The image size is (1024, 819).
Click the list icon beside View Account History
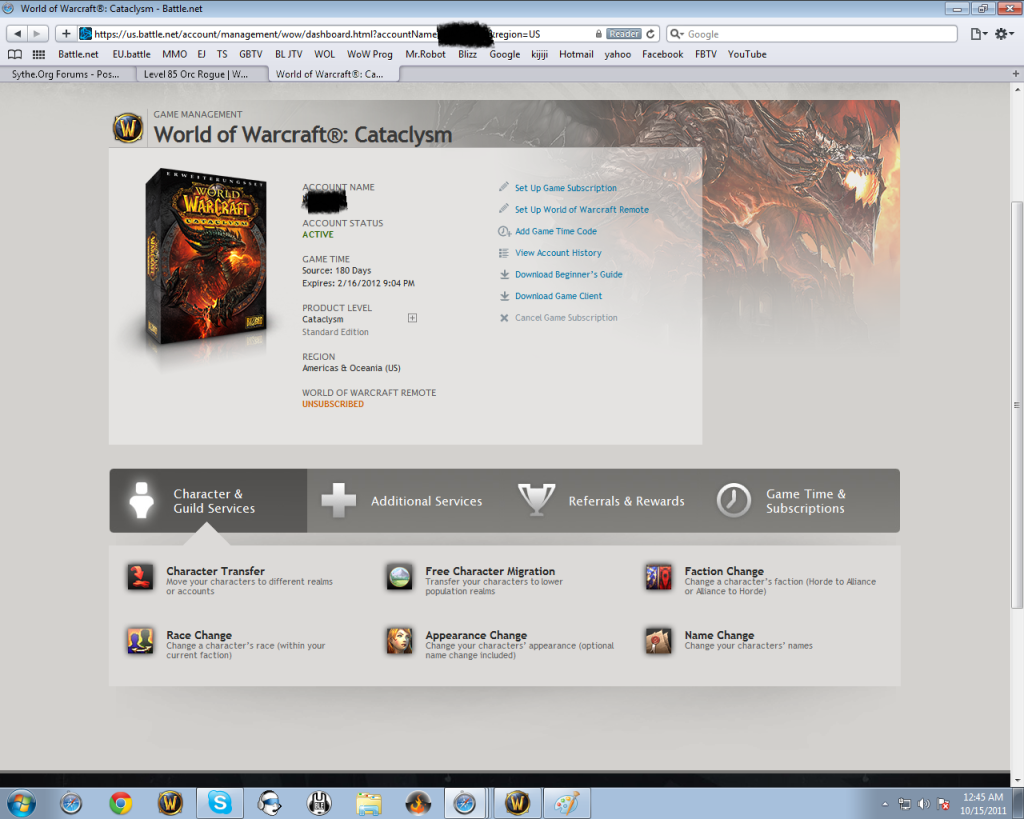(504, 253)
